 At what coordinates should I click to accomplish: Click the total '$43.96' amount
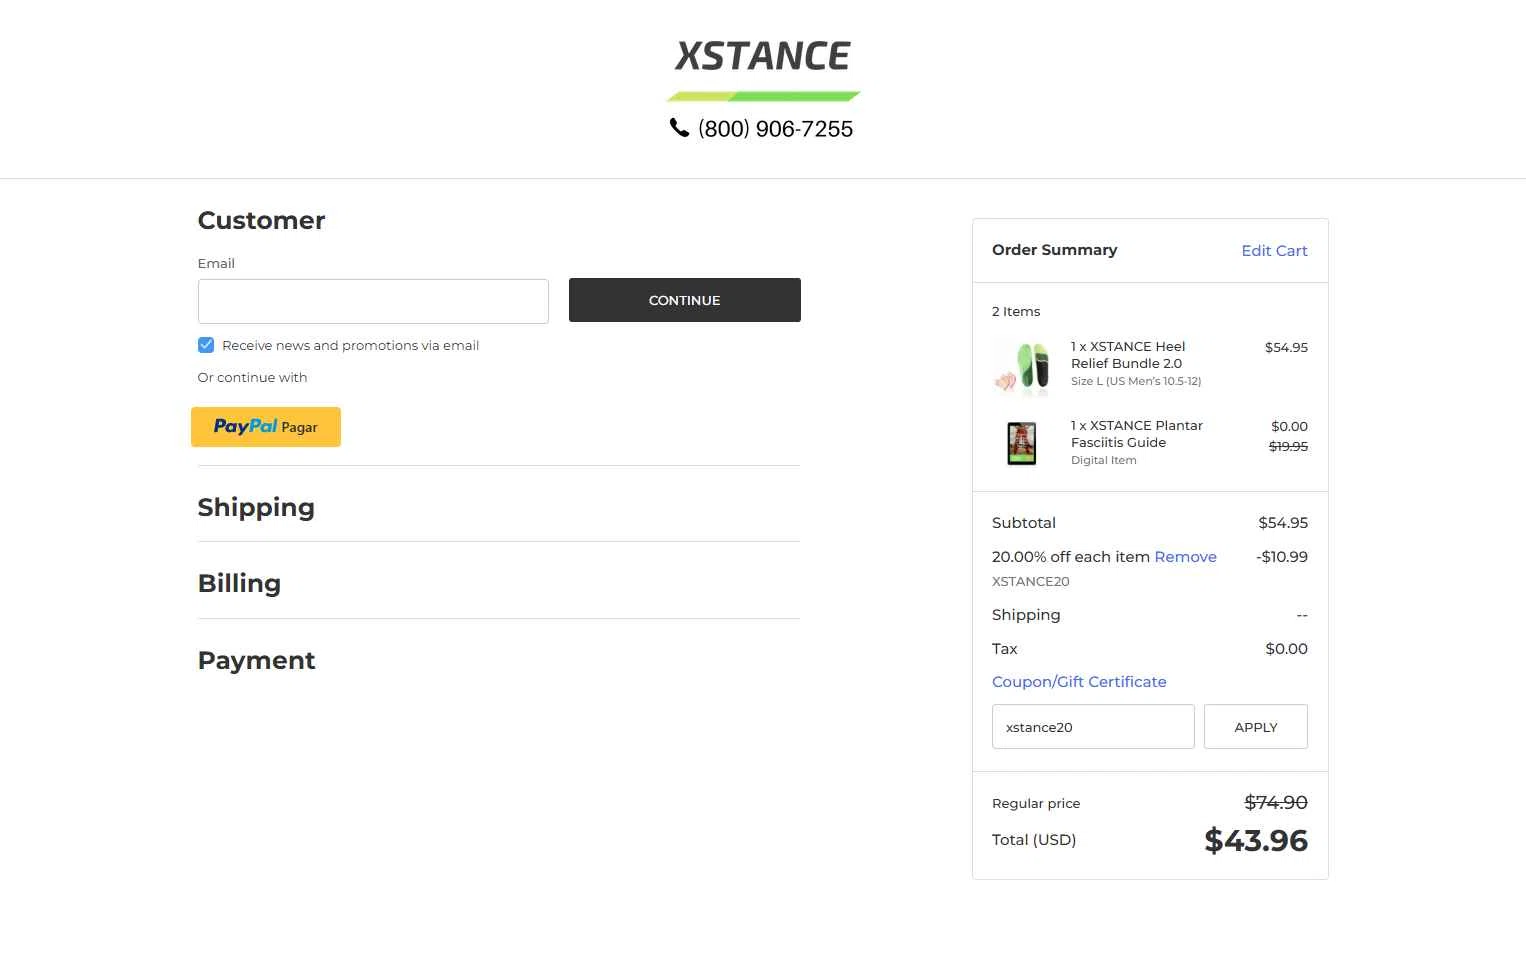[1256, 841]
